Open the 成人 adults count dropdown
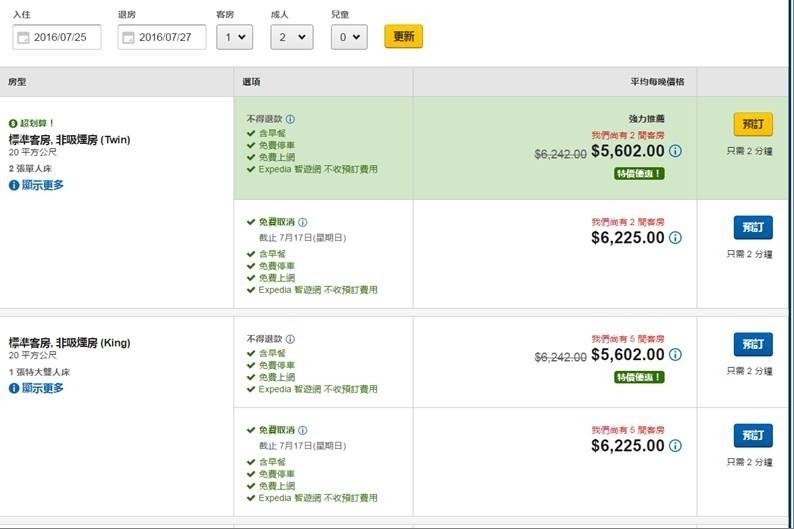794x529 pixels. pyautogui.click(x=291, y=37)
